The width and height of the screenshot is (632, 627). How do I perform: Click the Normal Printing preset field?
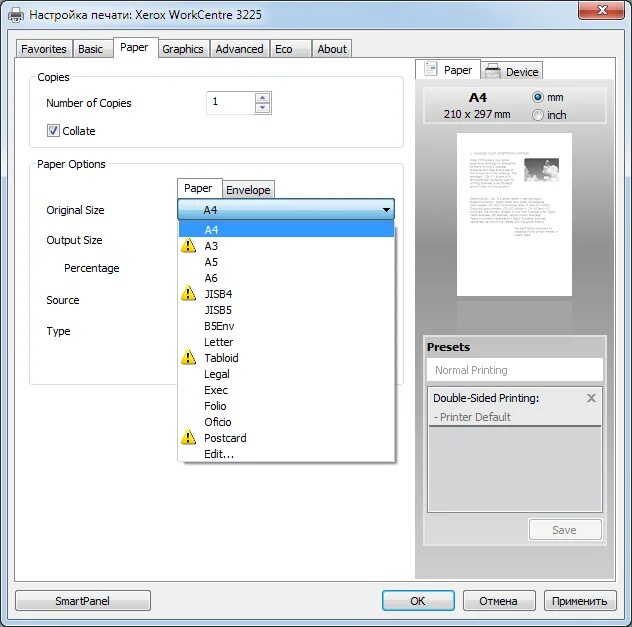pyautogui.click(x=515, y=370)
